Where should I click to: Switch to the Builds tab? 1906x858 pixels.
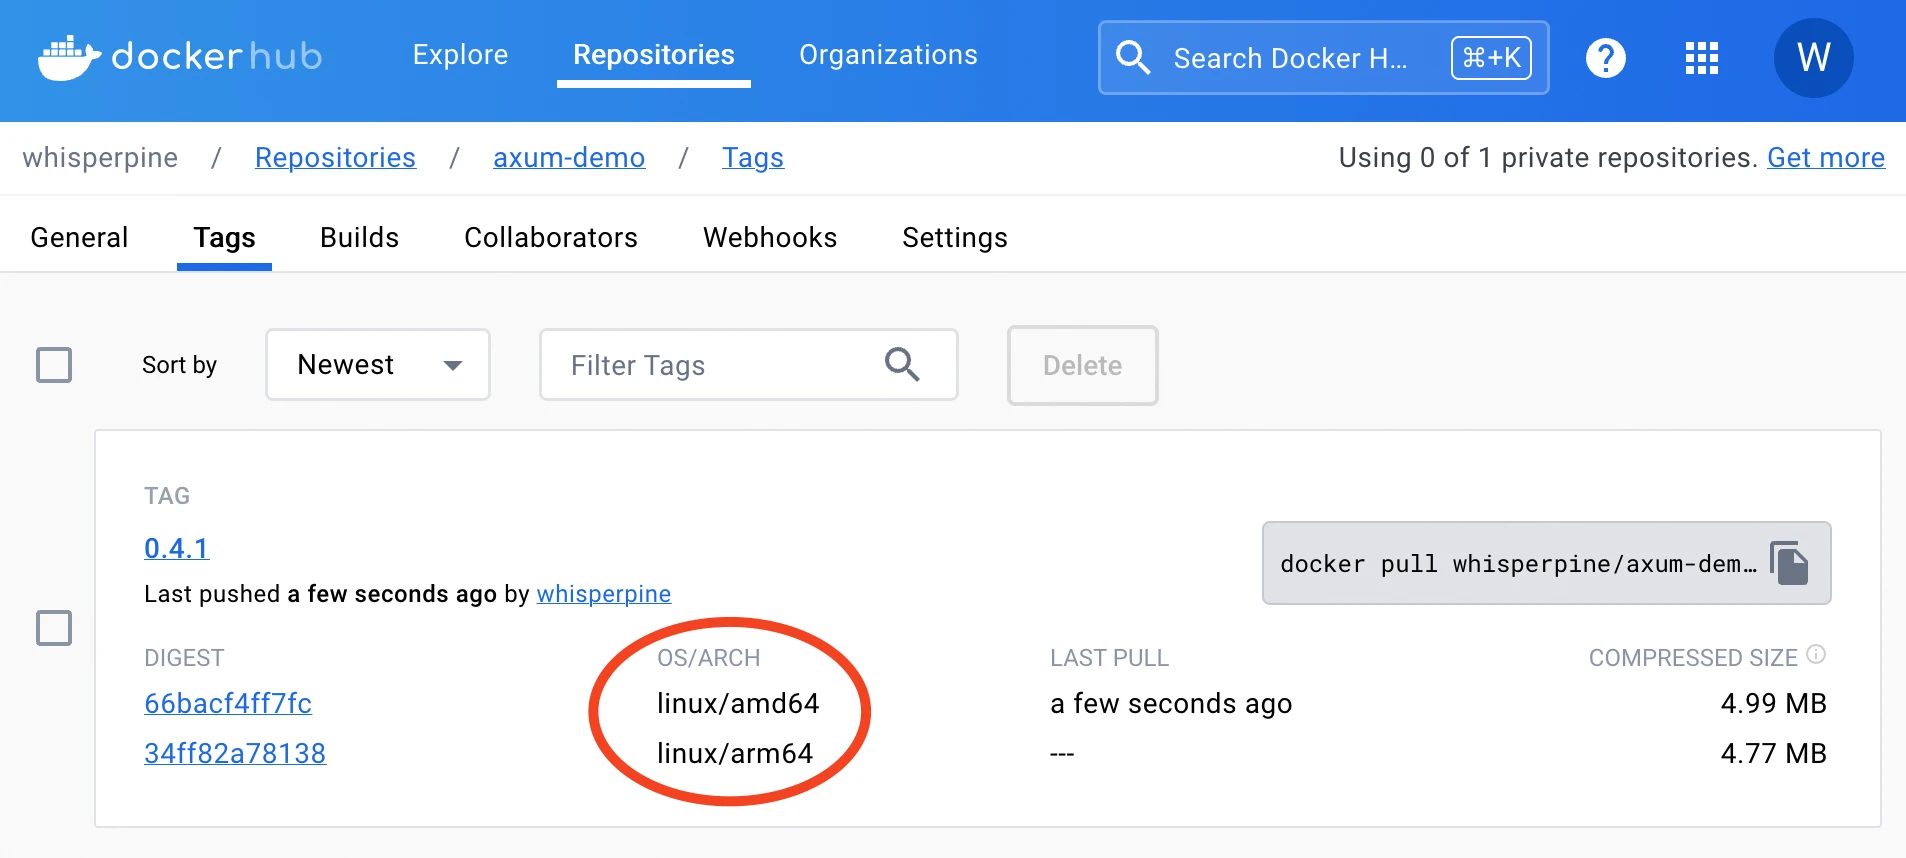(359, 238)
